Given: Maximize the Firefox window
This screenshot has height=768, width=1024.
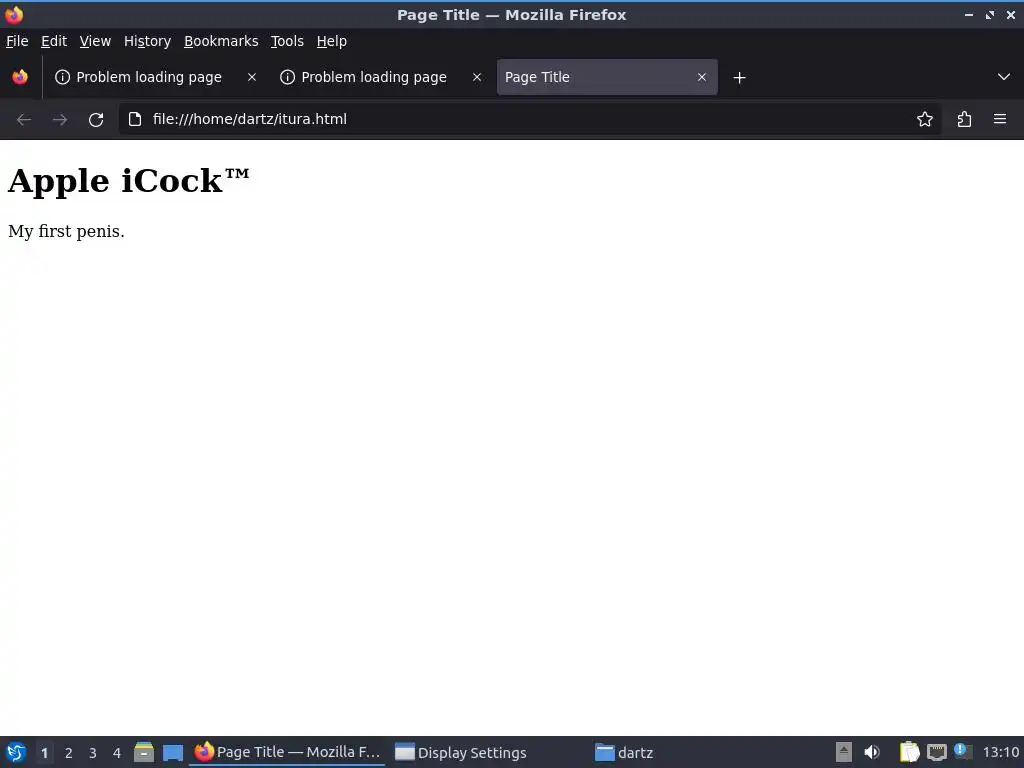Looking at the screenshot, I should point(990,15).
